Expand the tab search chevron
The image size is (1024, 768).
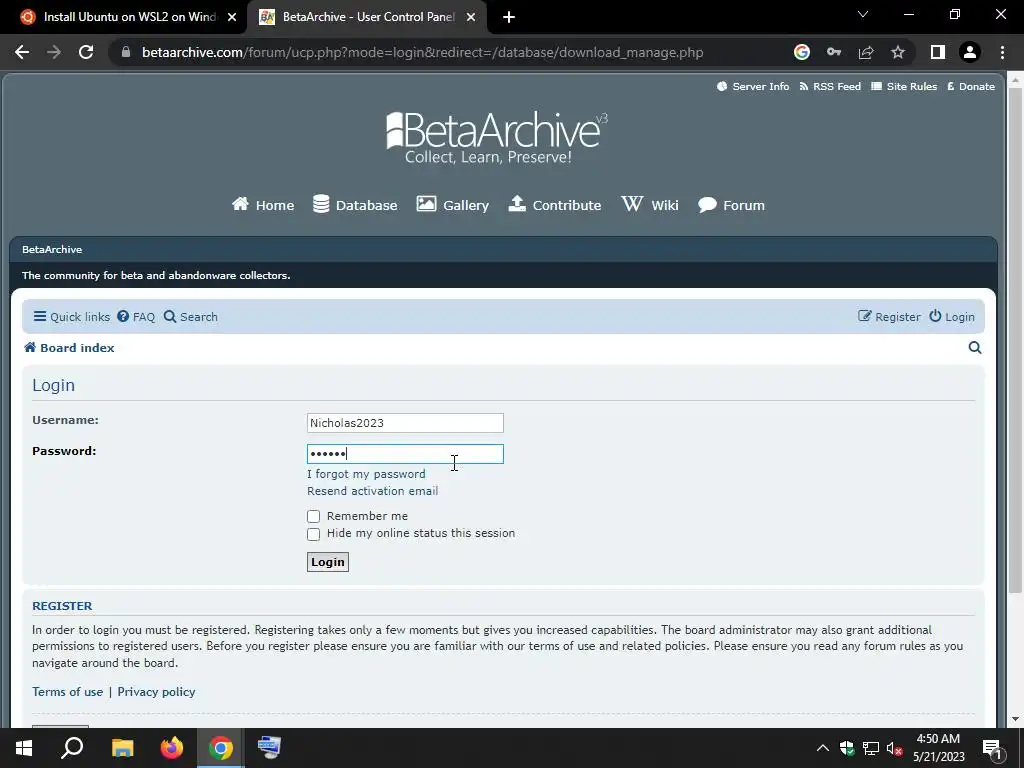tap(863, 14)
